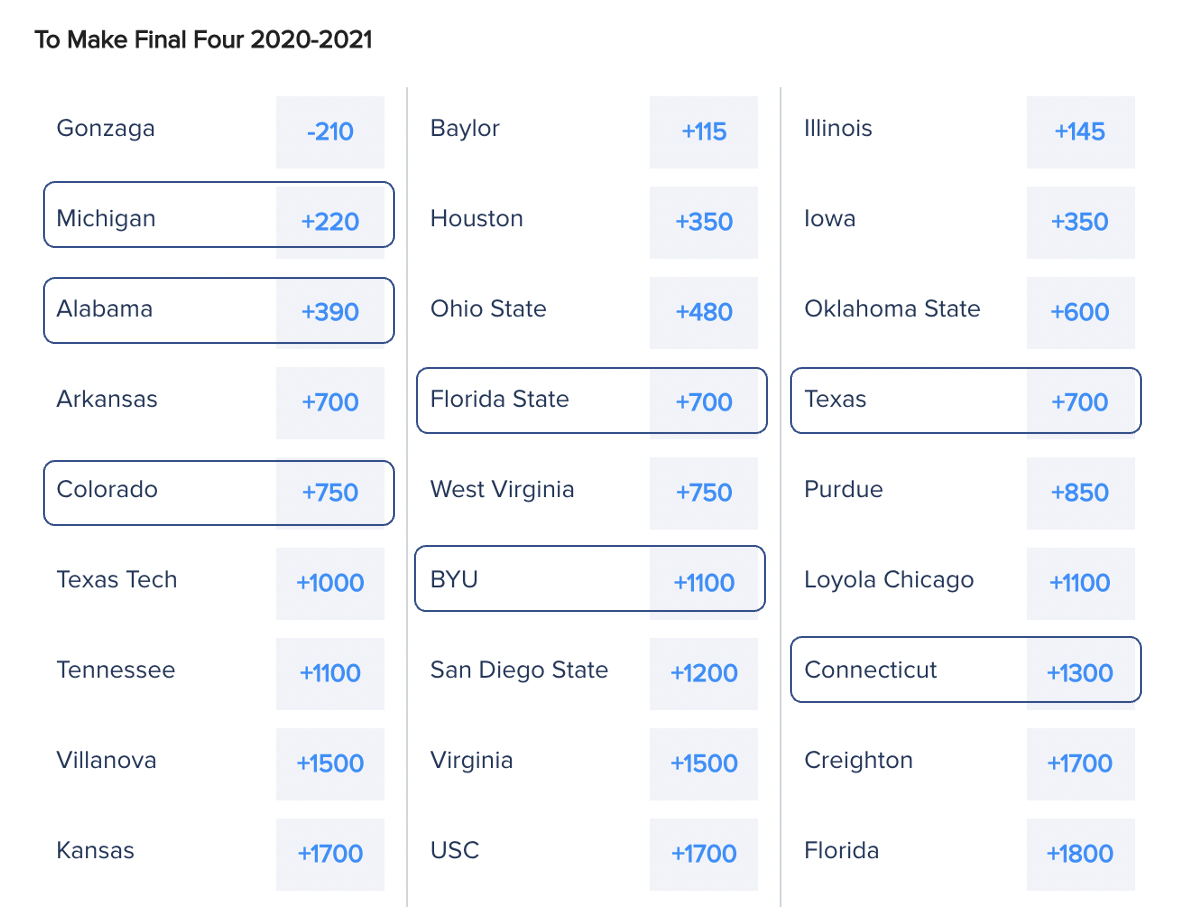Select Illinois +145 odds button
1194x922 pixels.
tap(1080, 132)
